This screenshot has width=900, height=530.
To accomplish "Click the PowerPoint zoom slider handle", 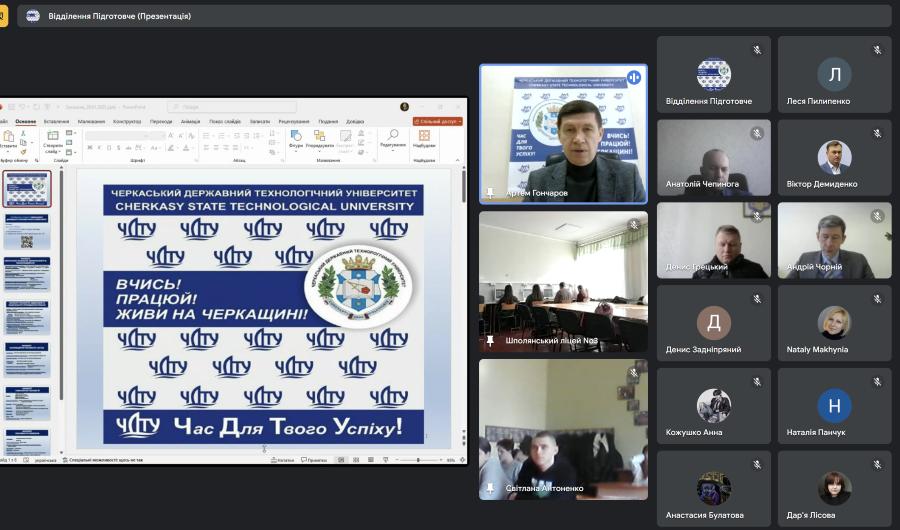I will pos(418,460).
